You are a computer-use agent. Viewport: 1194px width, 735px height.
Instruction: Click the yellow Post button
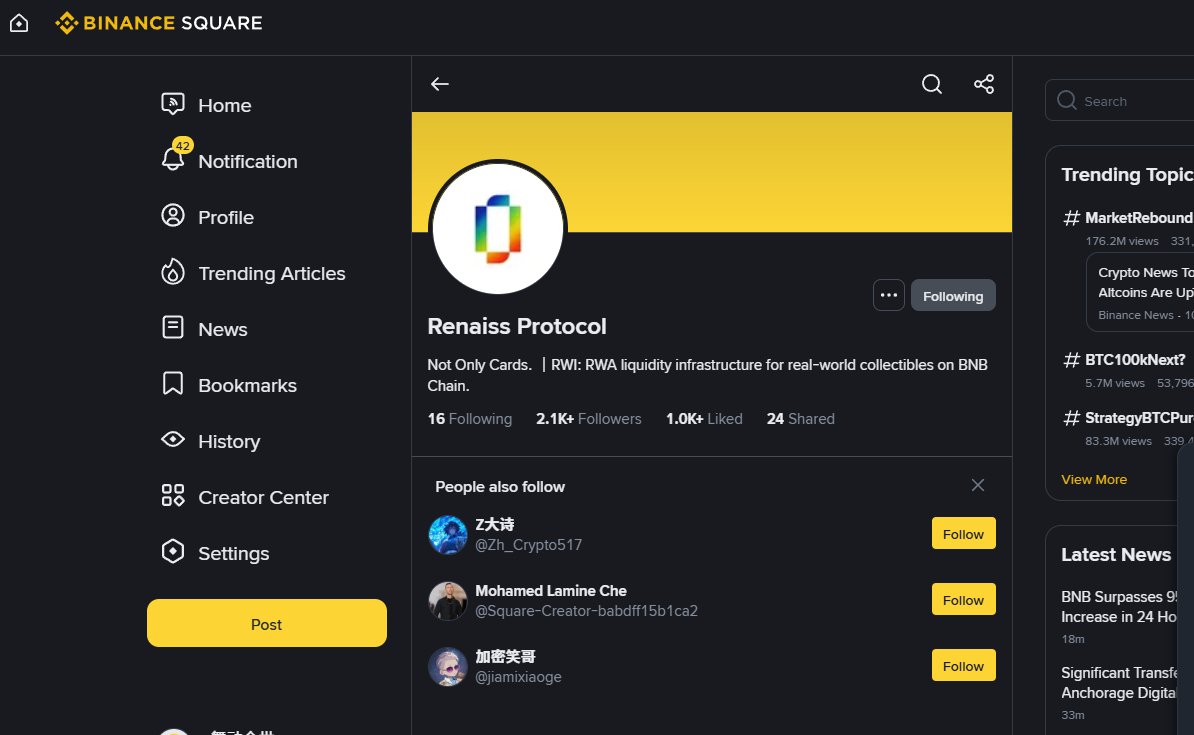(267, 623)
